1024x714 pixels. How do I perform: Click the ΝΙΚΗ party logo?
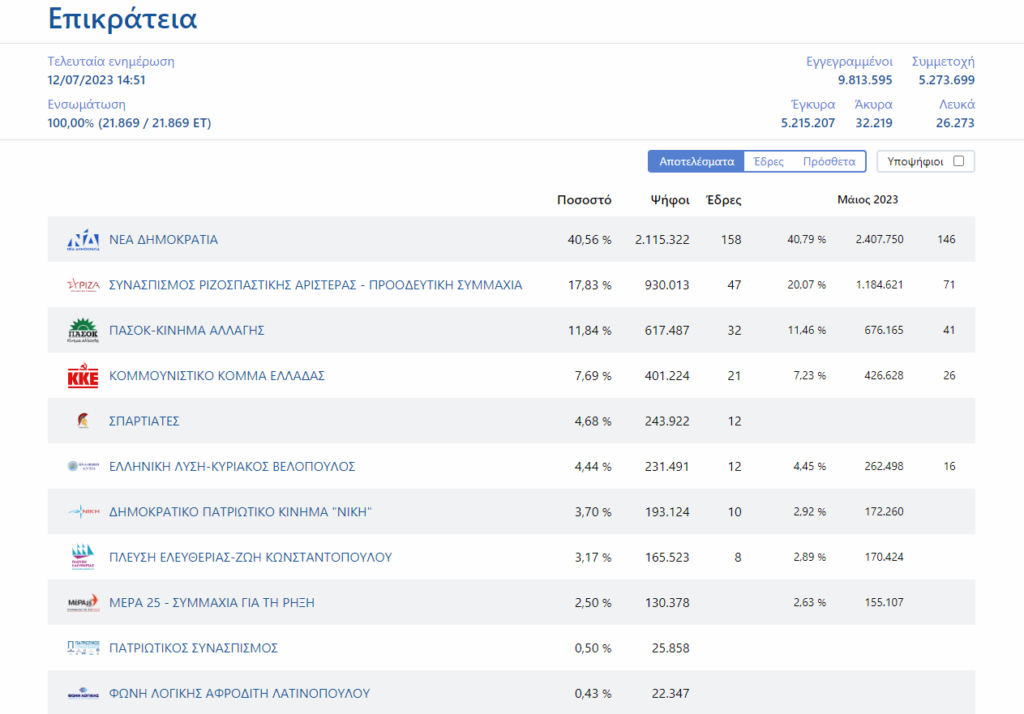(82, 512)
